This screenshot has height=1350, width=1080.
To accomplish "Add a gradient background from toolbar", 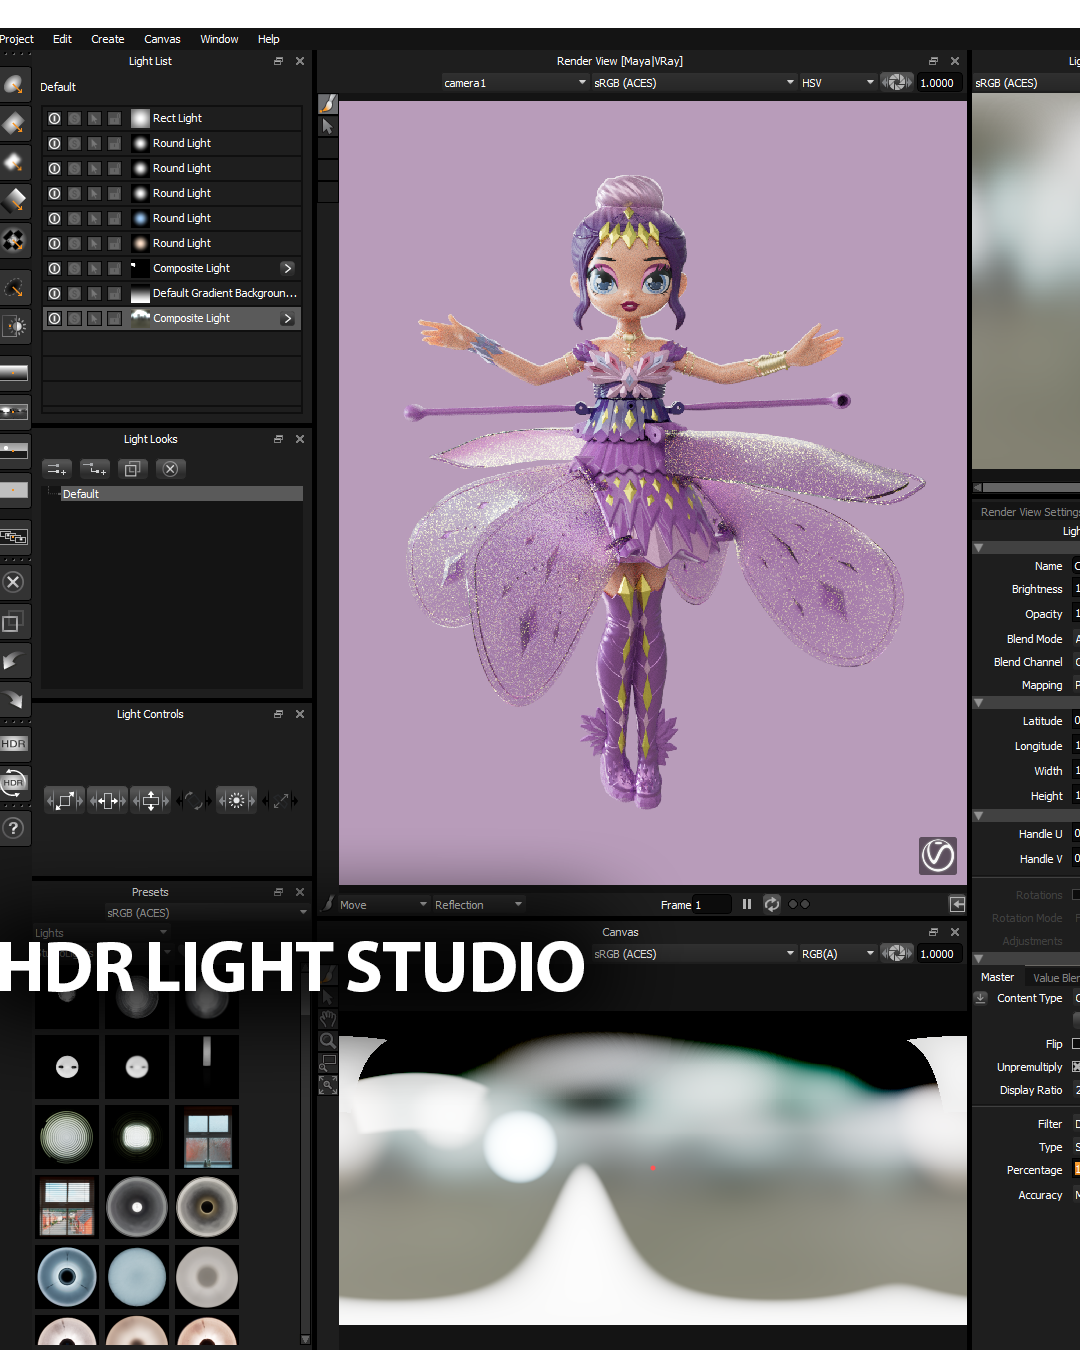I will coord(14,373).
